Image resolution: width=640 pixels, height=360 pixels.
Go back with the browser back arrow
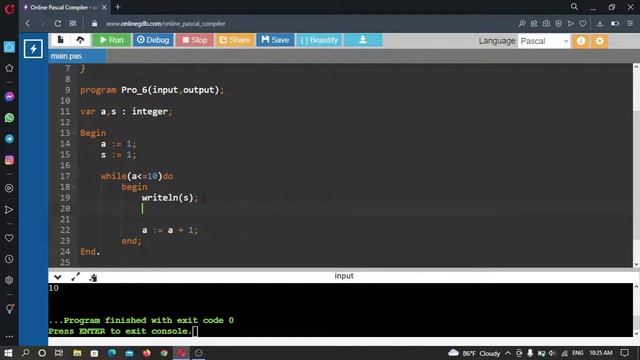click(28, 24)
